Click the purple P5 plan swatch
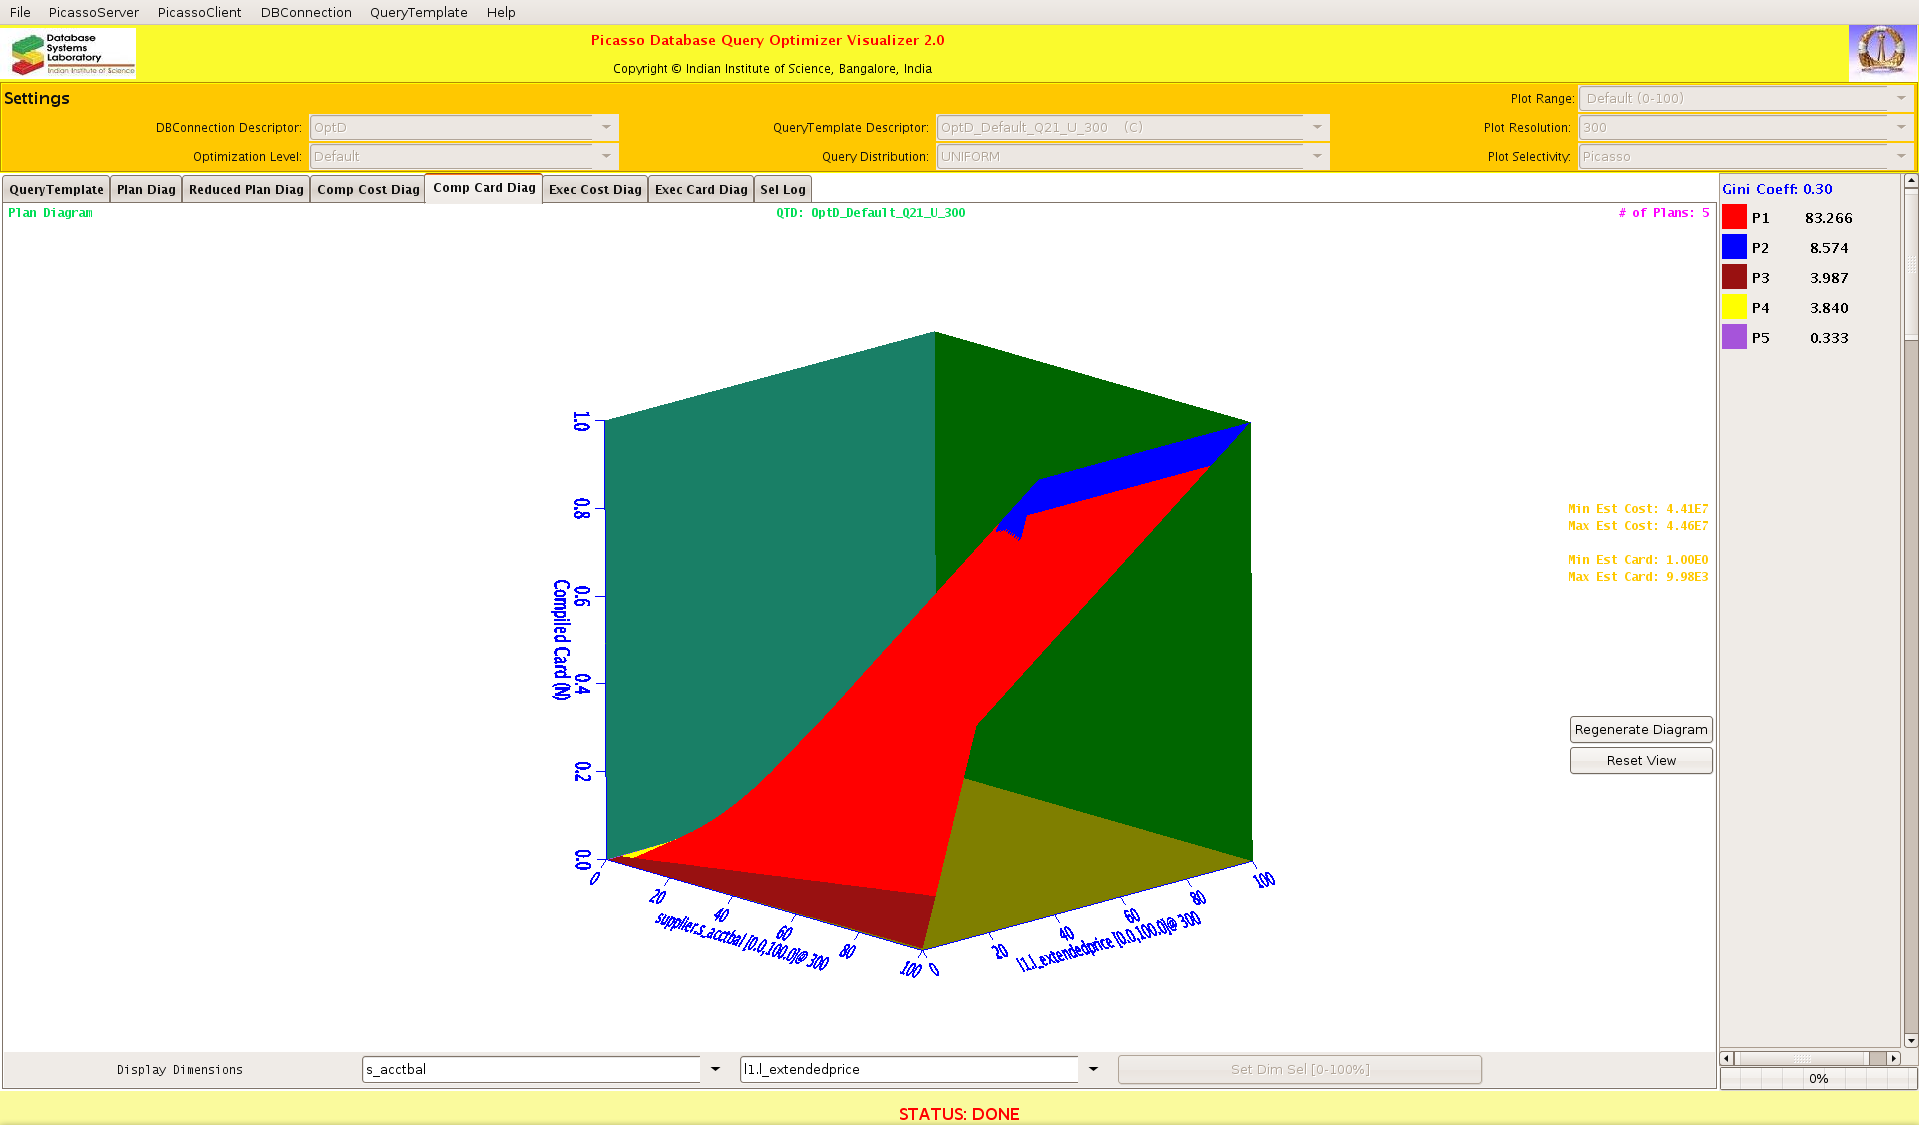Viewport: 1919px width, 1125px height. coord(1734,338)
